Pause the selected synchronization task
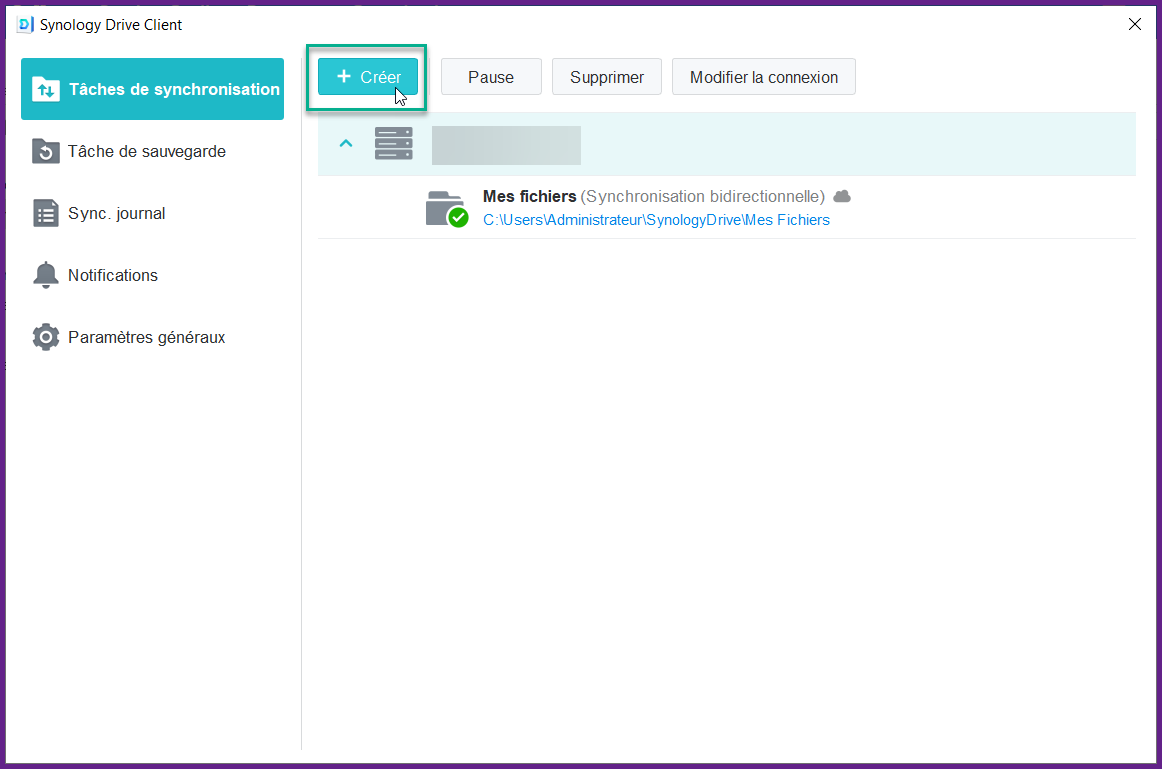The height and width of the screenshot is (769, 1162). pyautogui.click(x=491, y=77)
